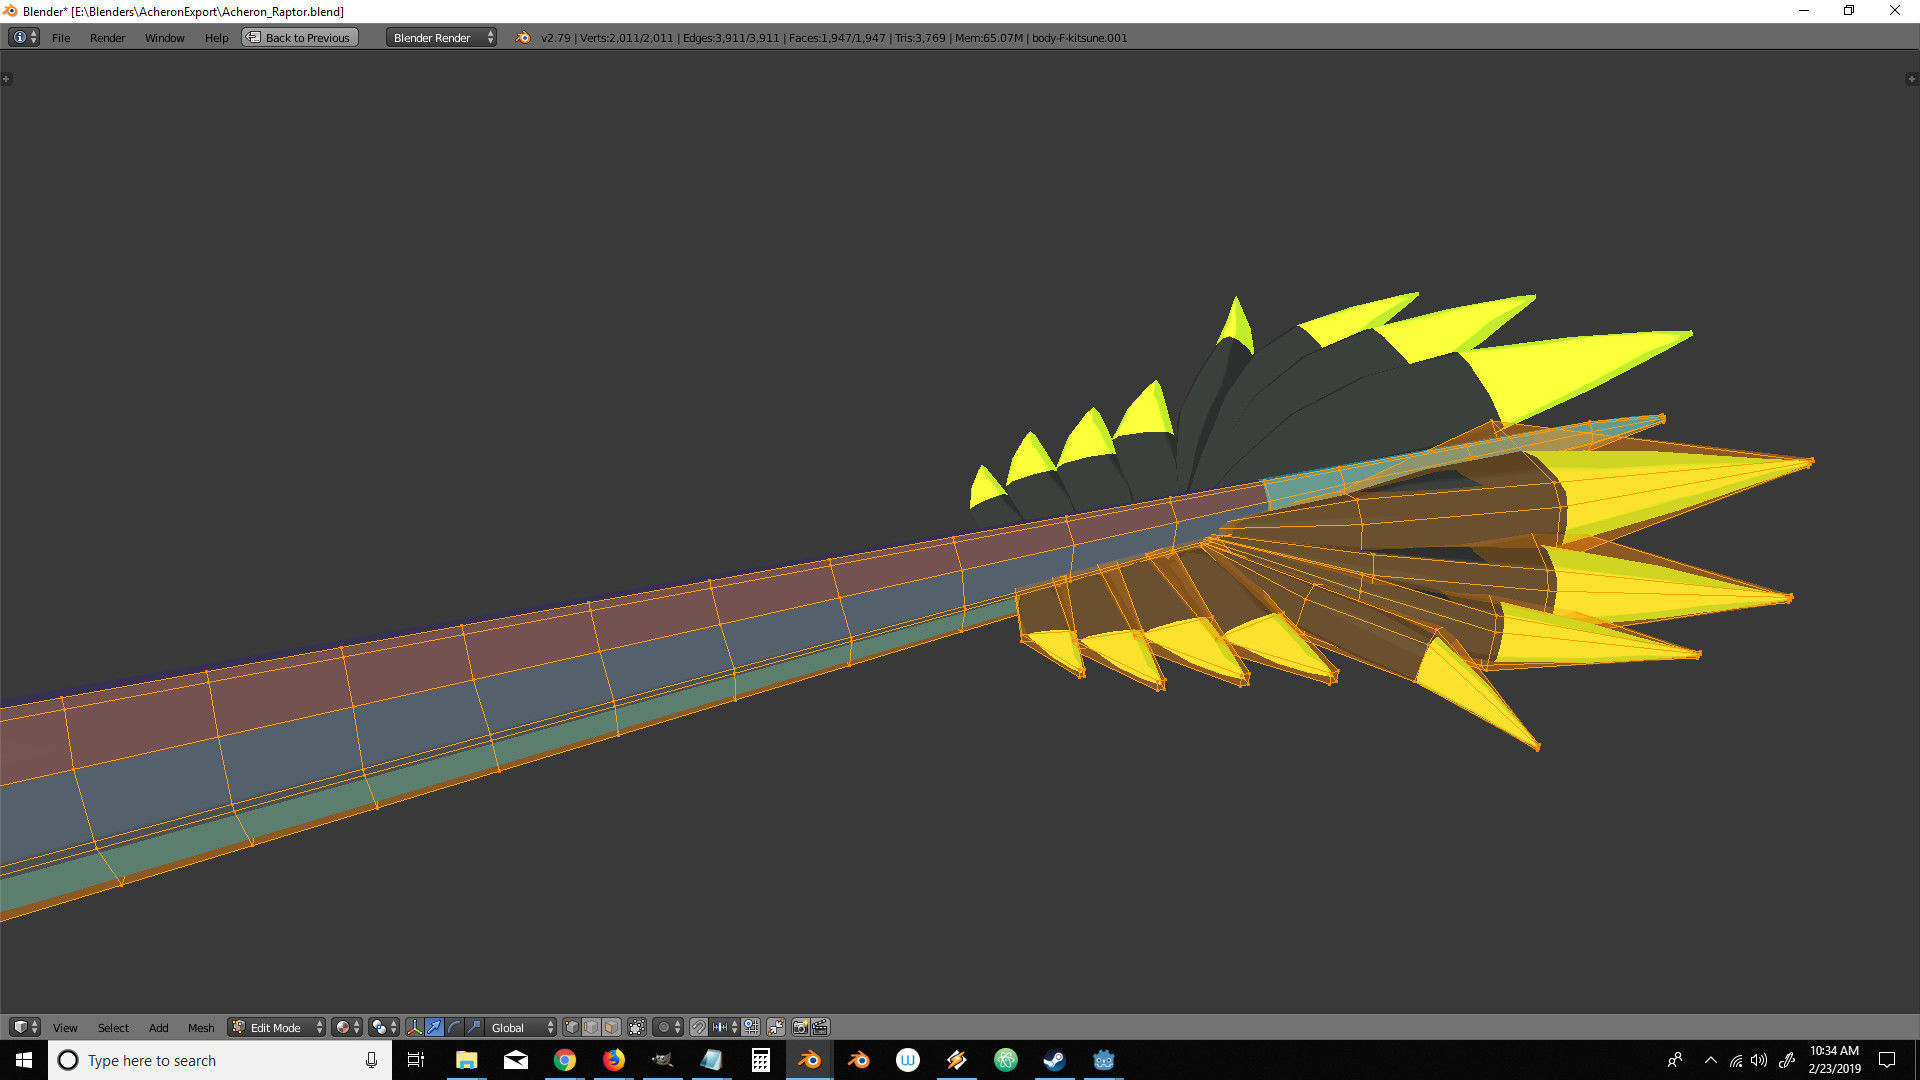Select the scale manipulator icon
Image resolution: width=1920 pixels, height=1080 pixels.
(x=474, y=1027)
